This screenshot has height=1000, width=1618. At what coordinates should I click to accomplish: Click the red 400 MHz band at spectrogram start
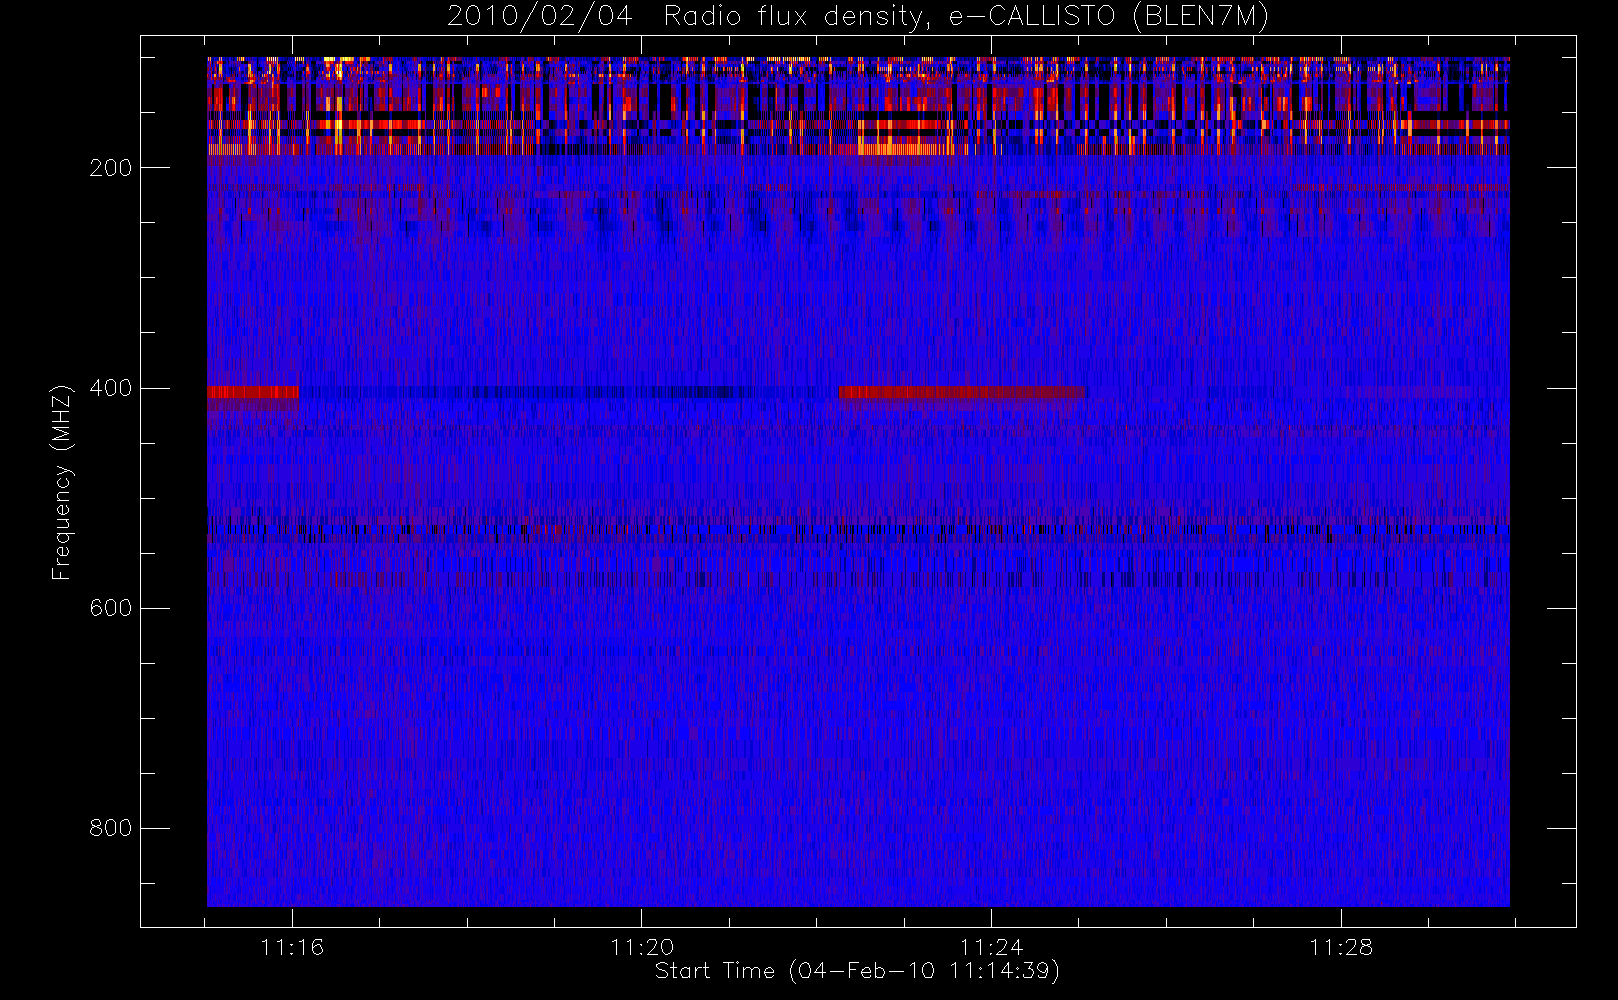[253, 392]
